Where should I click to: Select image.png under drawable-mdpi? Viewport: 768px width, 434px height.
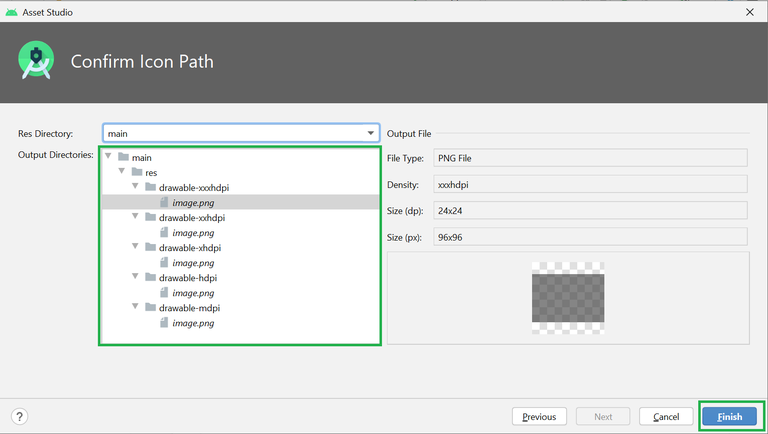click(240, 323)
